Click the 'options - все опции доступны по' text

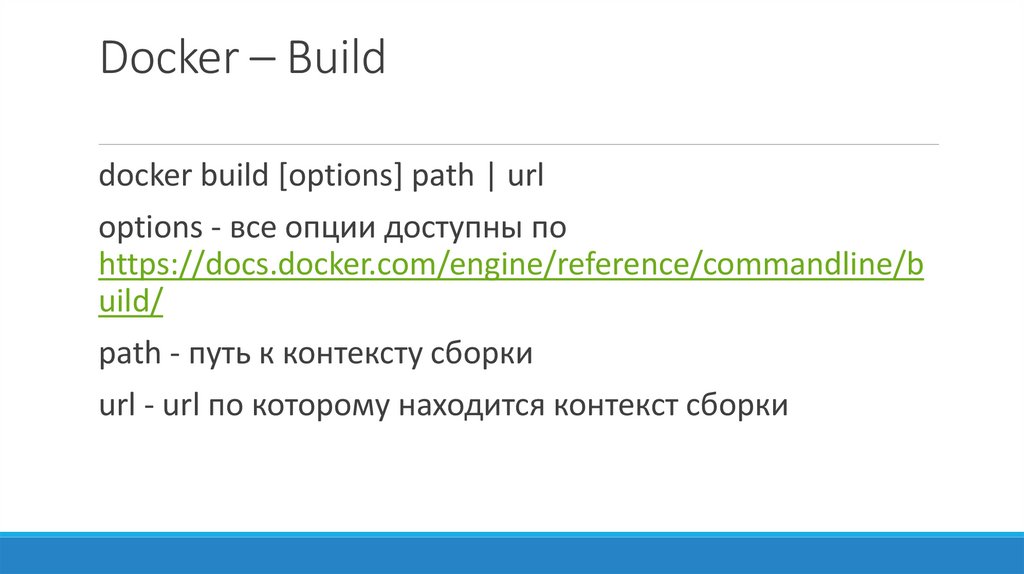333,228
